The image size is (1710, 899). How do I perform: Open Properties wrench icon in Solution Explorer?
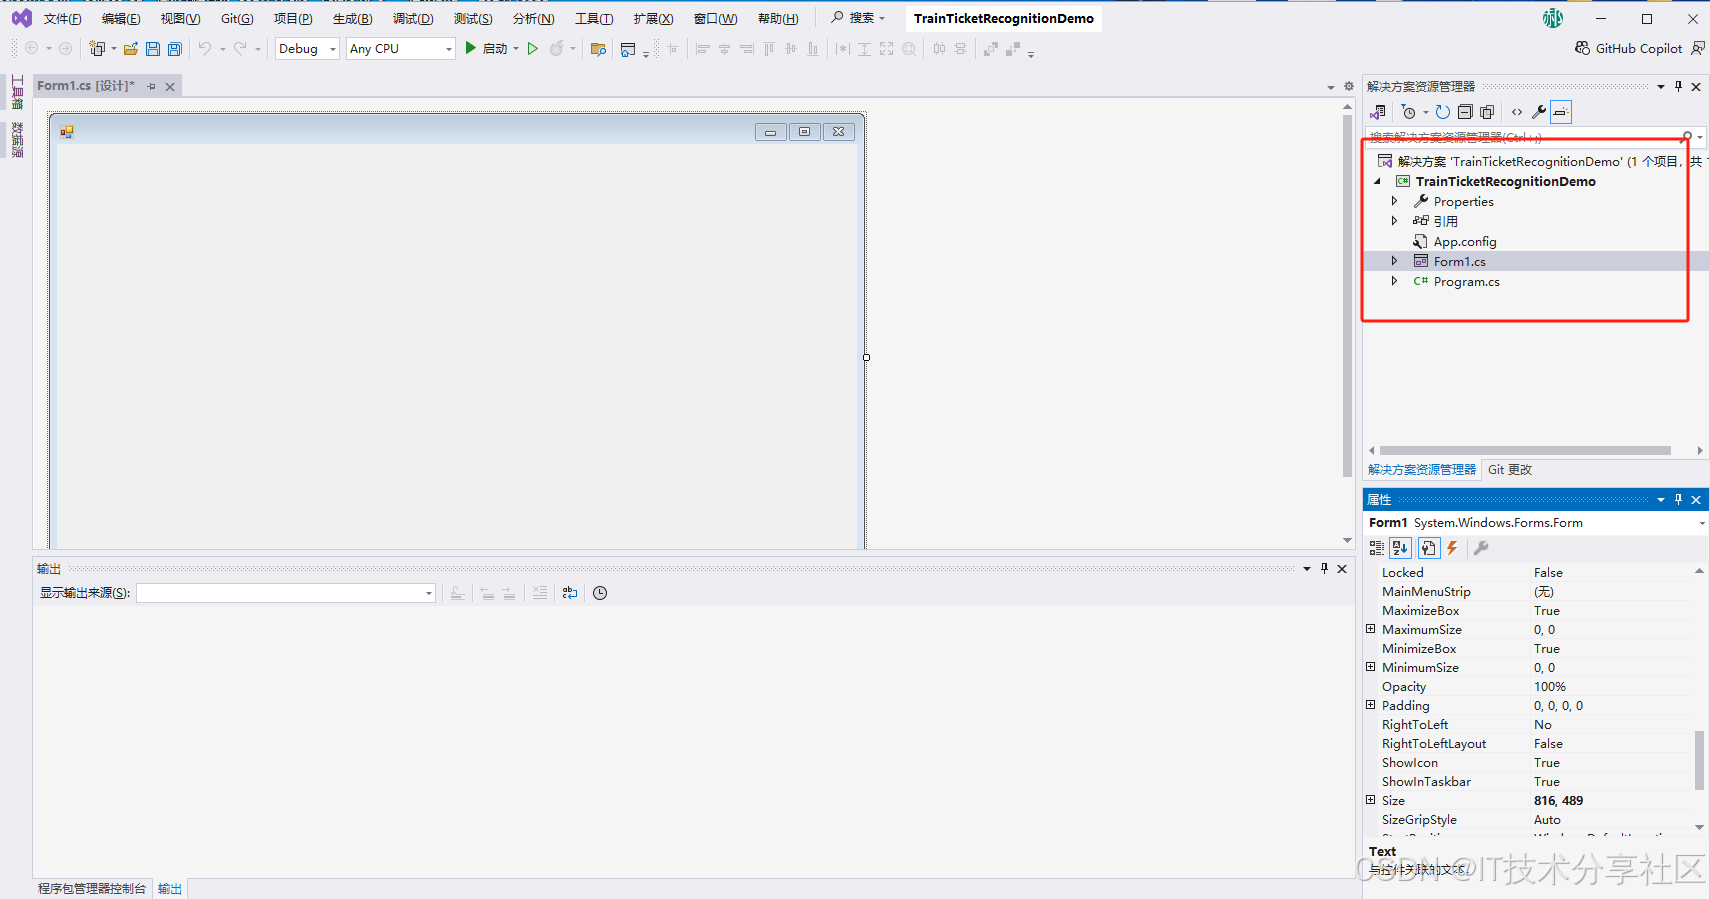coord(1539,112)
